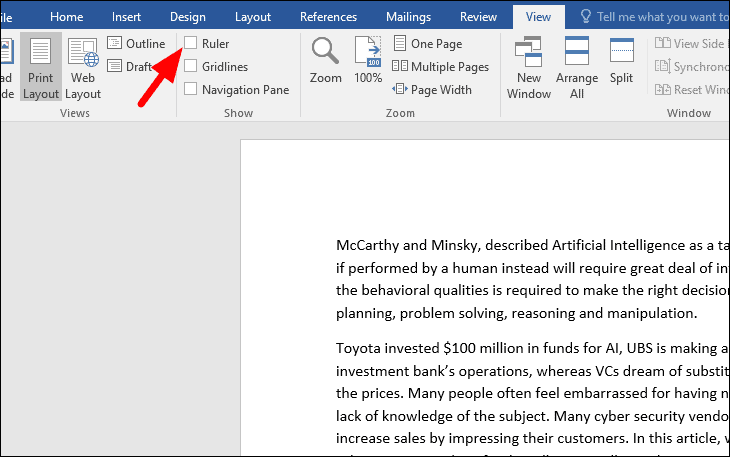Enable the Navigation Pane checkbox

[x=190, y=88]
